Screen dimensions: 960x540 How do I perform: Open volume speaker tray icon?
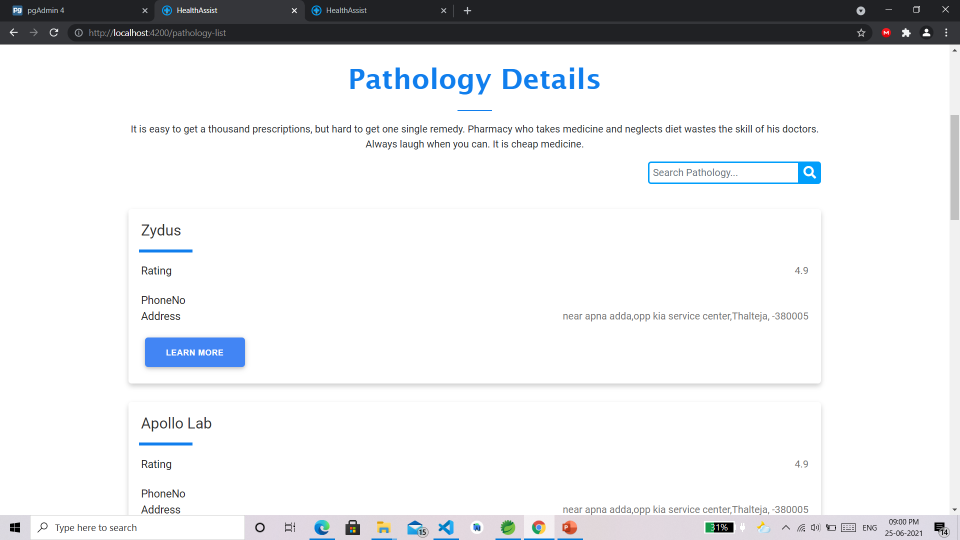(x=816, y=527)
